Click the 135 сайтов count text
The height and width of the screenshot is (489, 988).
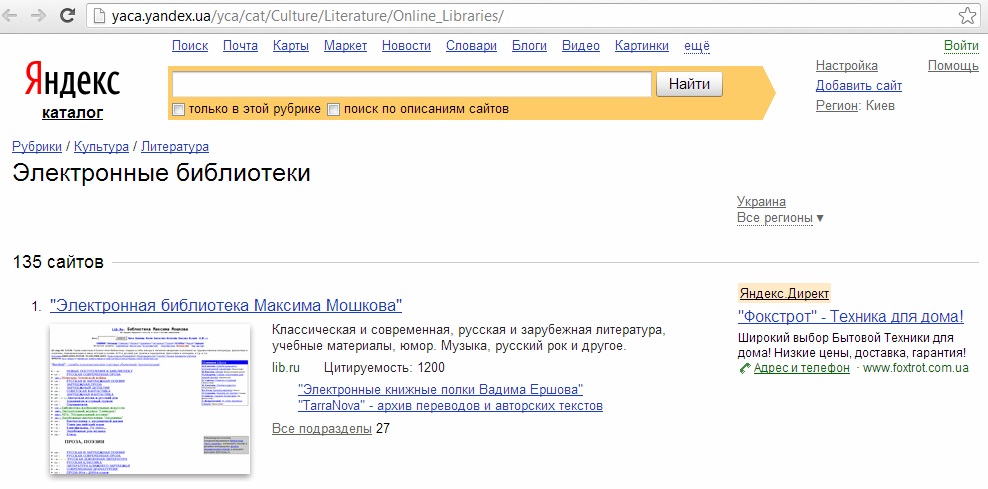point(58,262)
